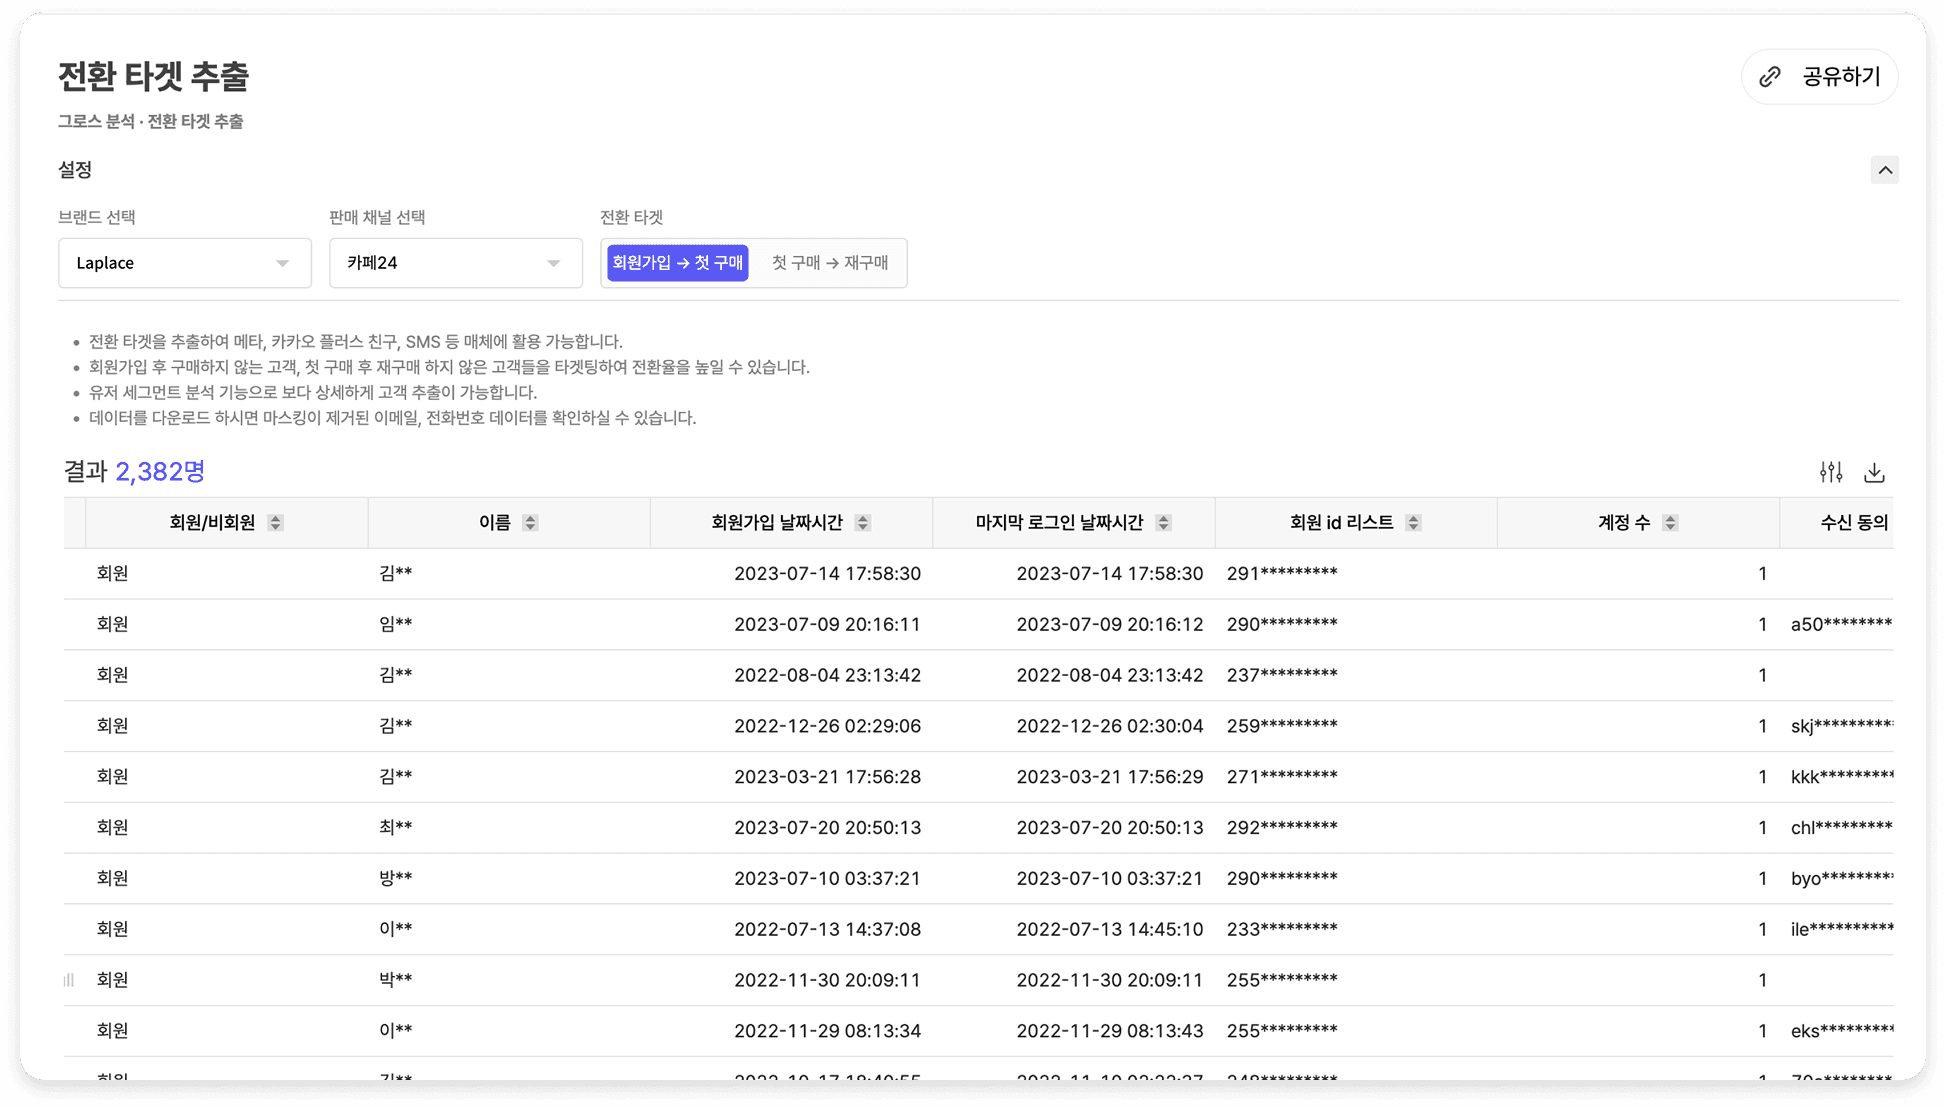The image size is (1946, 1108).
Task: Open the 카페24 sales channel dropdown
Action: (x=455, y=263)
